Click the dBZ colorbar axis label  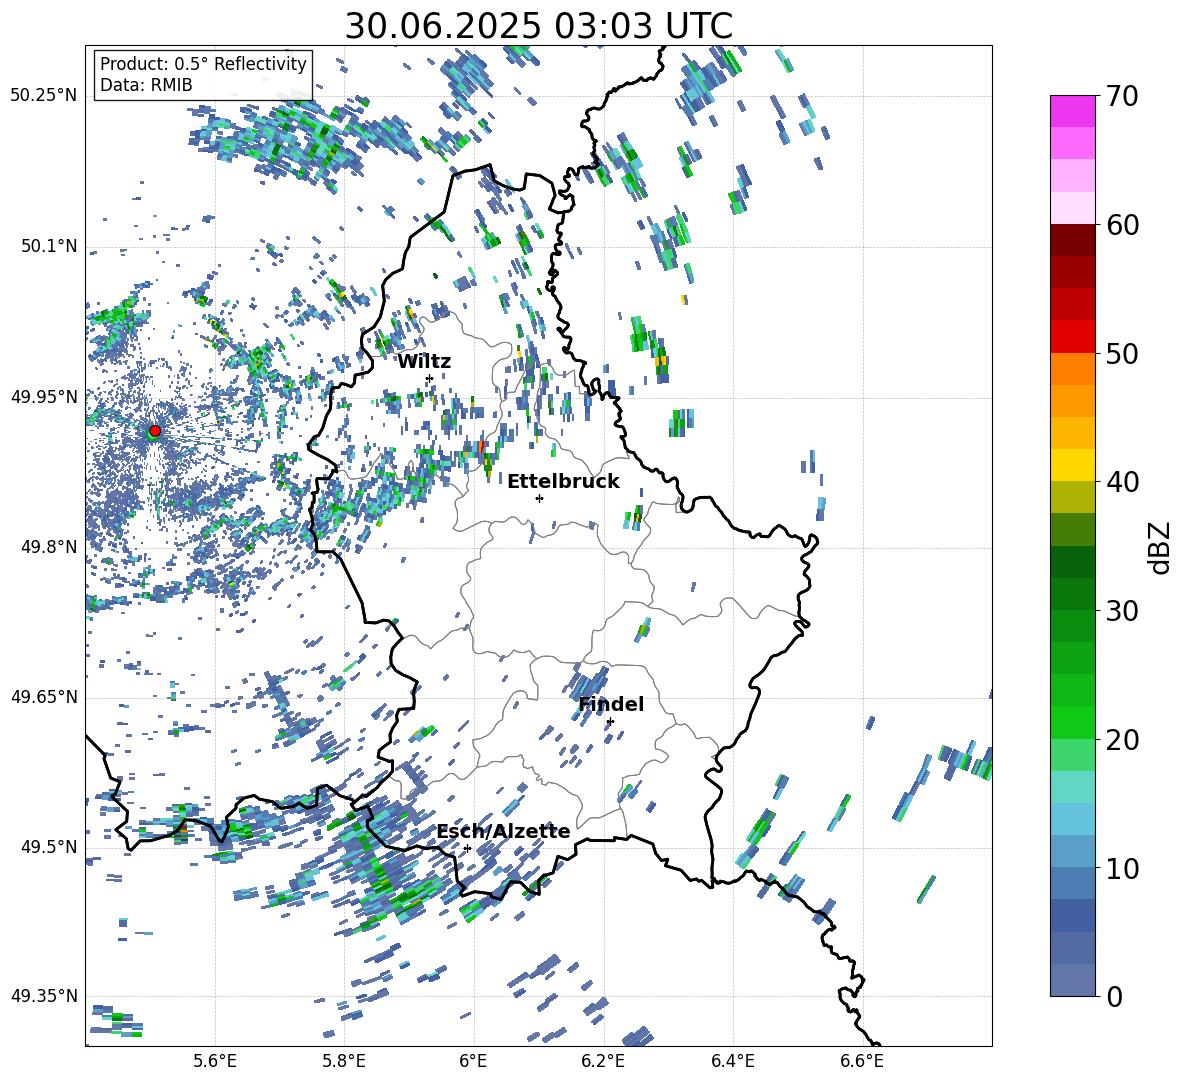[x=1160, y=547]
